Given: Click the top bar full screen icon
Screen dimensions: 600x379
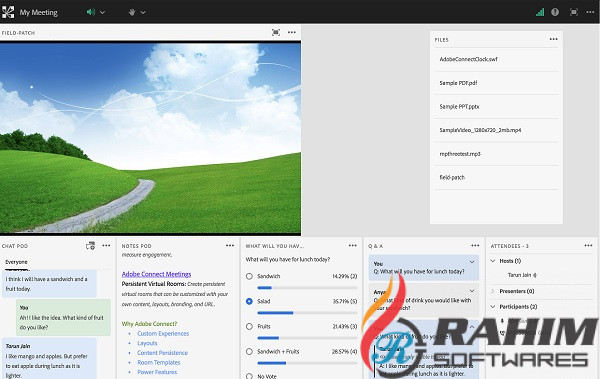Looking at the screenshot, I should coord(574,12).
